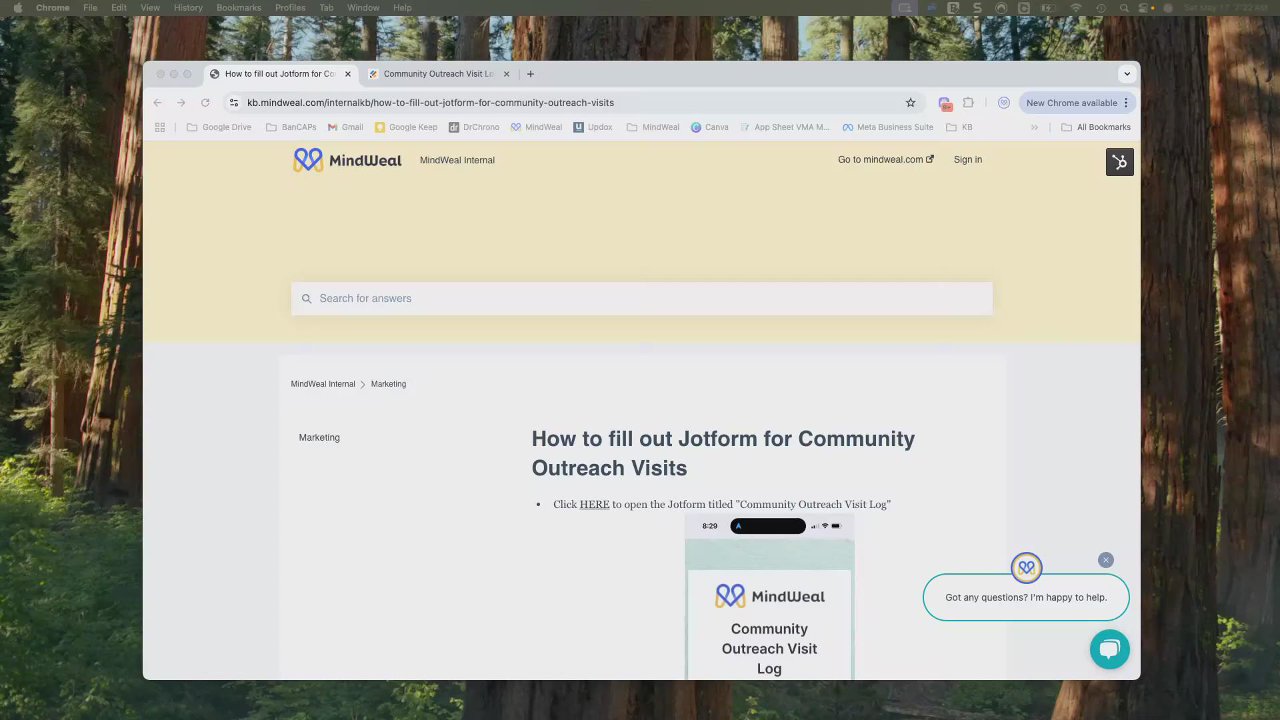The width and height of the screenshot is (1280, 720).
Task: Open the bookmarks apps grid icon
Action: [x=160, y=127]
